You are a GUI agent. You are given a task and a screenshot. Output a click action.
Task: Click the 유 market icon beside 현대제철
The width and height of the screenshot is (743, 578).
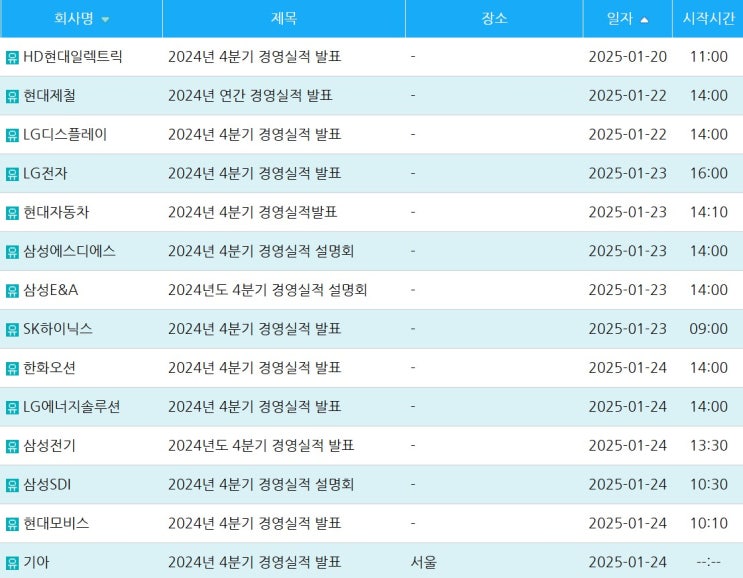click(12, 96)
